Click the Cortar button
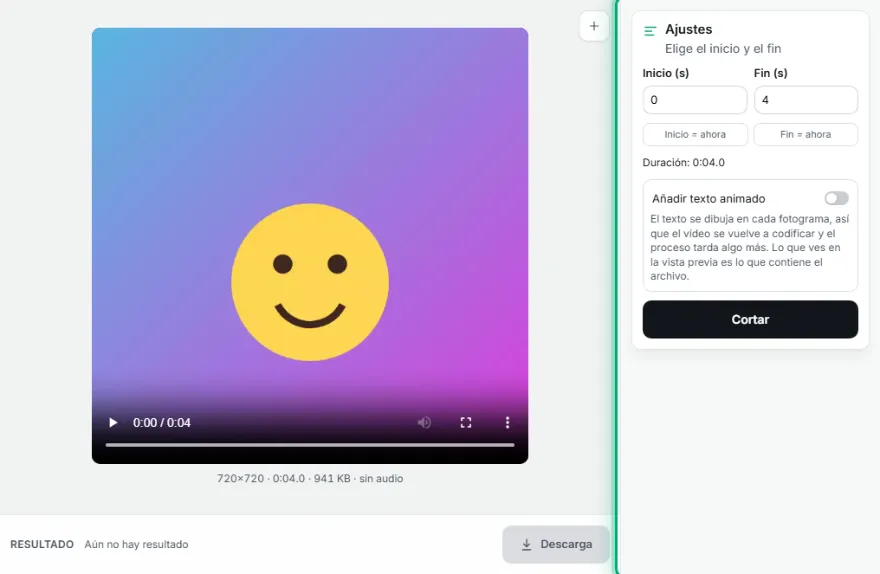The width and height of the screenshot is (880, 574). (750, 319)
